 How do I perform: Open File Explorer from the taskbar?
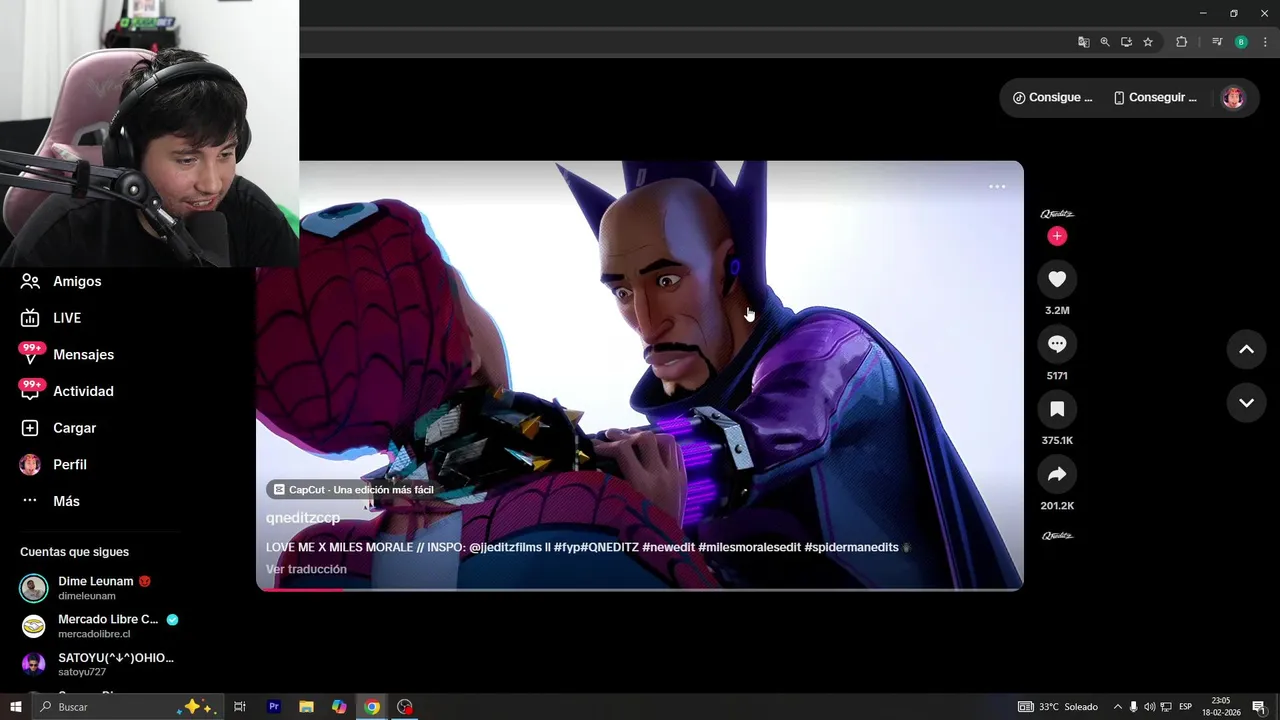tap(306, 707)
